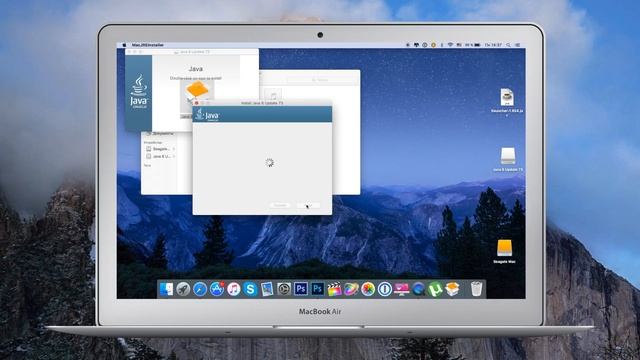640x360 pixels.
Task: Select Seagate Mac drive on desktop
Action: [504, 248]
